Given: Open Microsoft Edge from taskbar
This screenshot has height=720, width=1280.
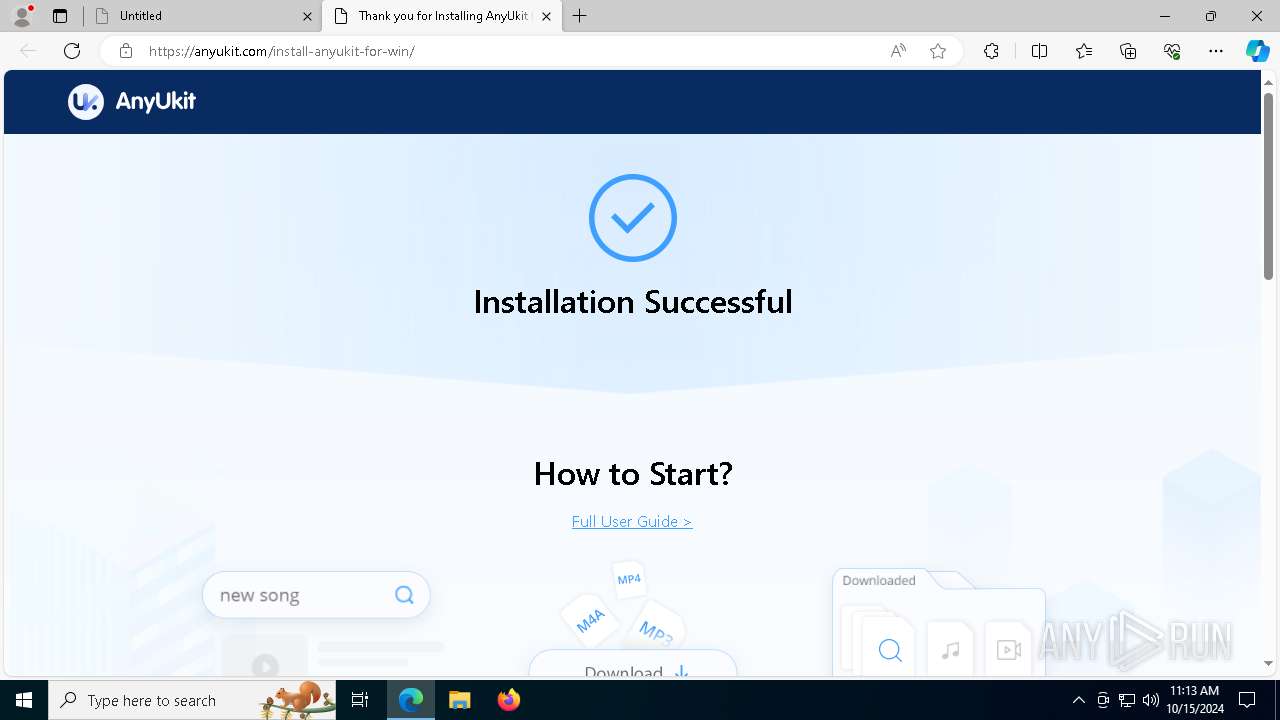Looking at the screenshot, I should pyautogui.click(x=411, y=700).
